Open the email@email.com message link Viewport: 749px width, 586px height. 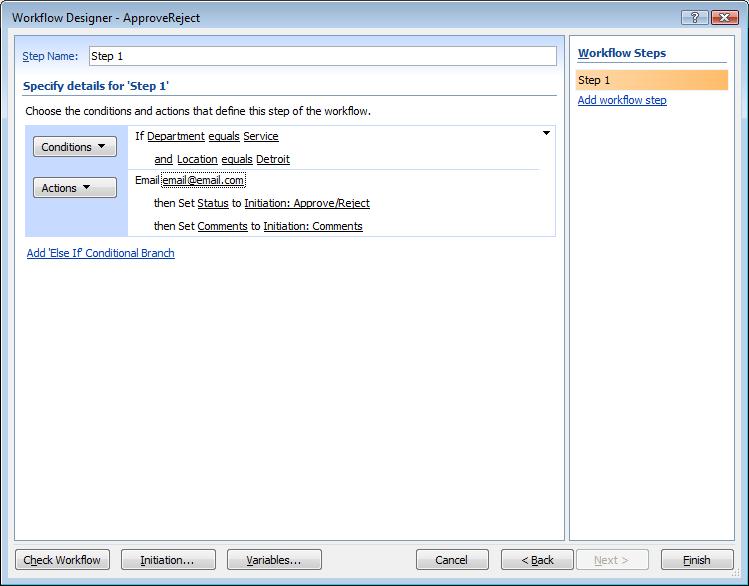[x=203, y=180]
